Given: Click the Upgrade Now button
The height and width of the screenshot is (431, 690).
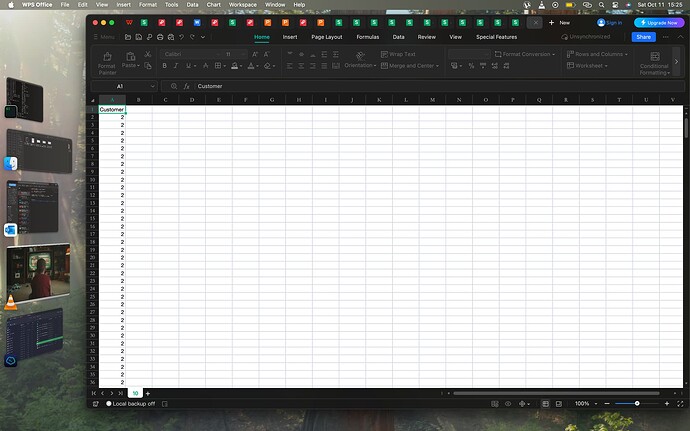Looking at the screenshot, I should pos(659,21).
